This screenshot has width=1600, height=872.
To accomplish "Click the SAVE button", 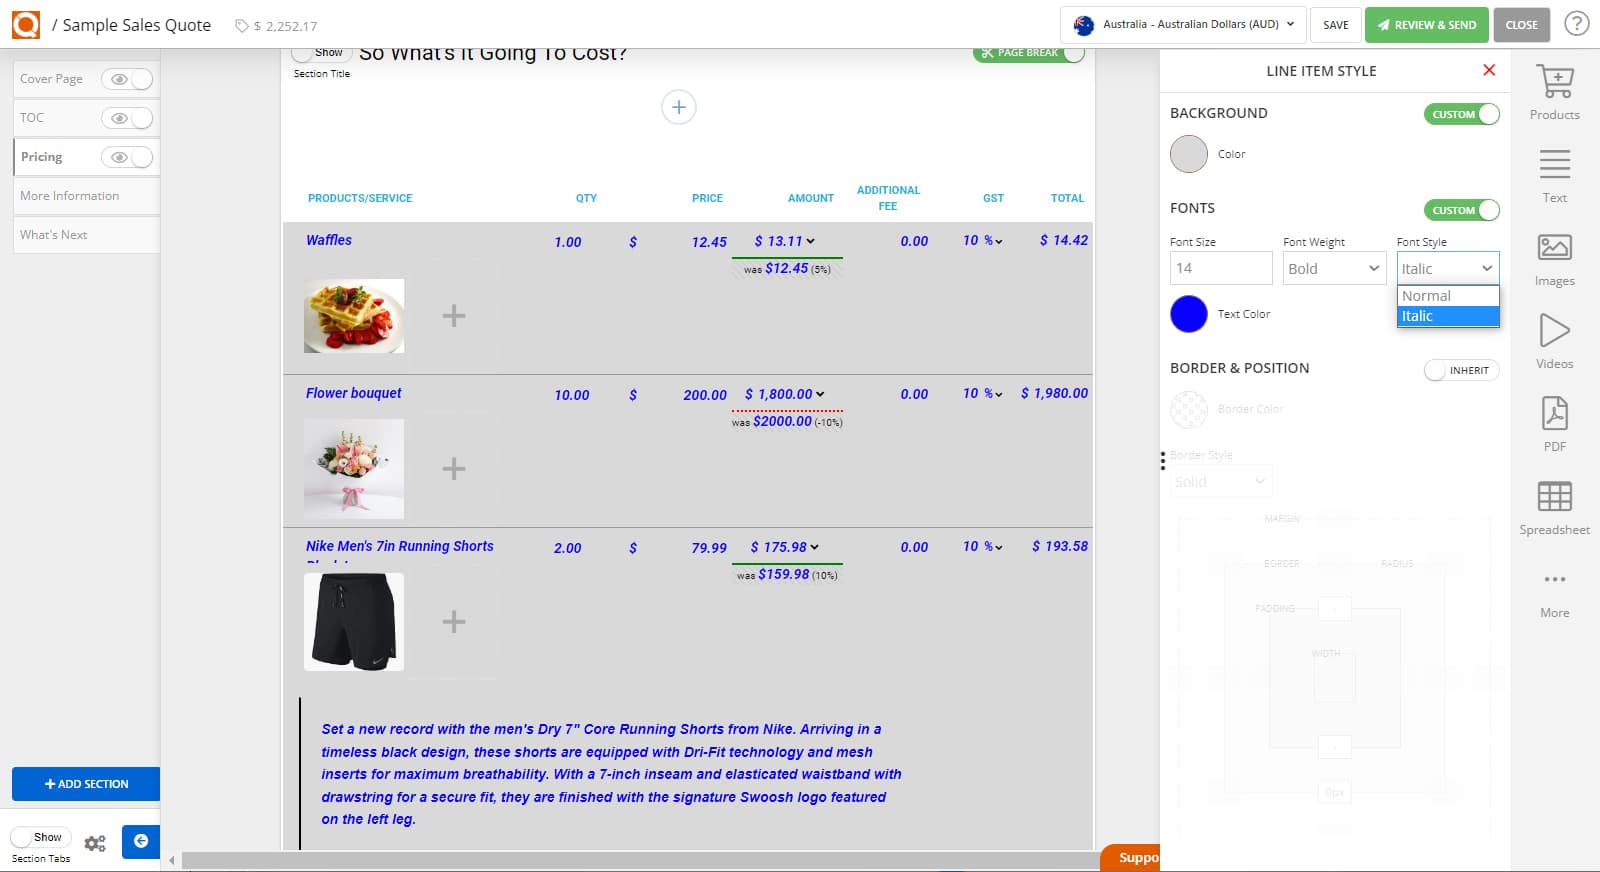I will pyautogui.click(x=1335, y=25).
